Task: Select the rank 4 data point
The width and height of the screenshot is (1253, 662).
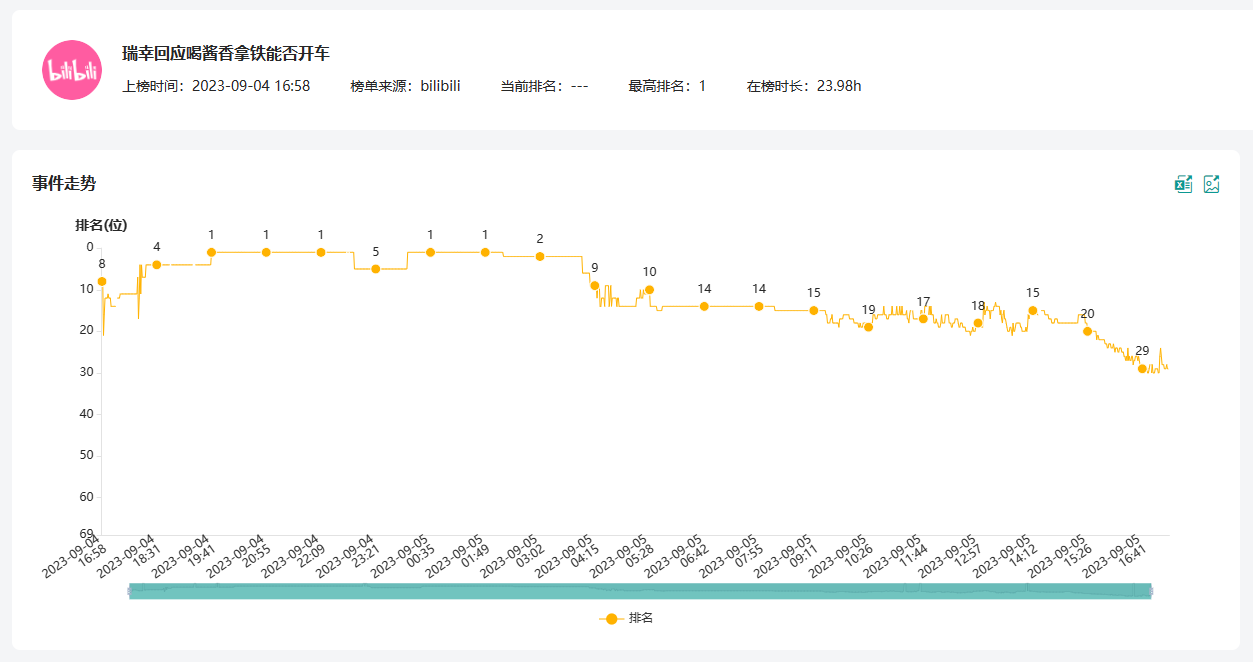Action: pos(157,265)
